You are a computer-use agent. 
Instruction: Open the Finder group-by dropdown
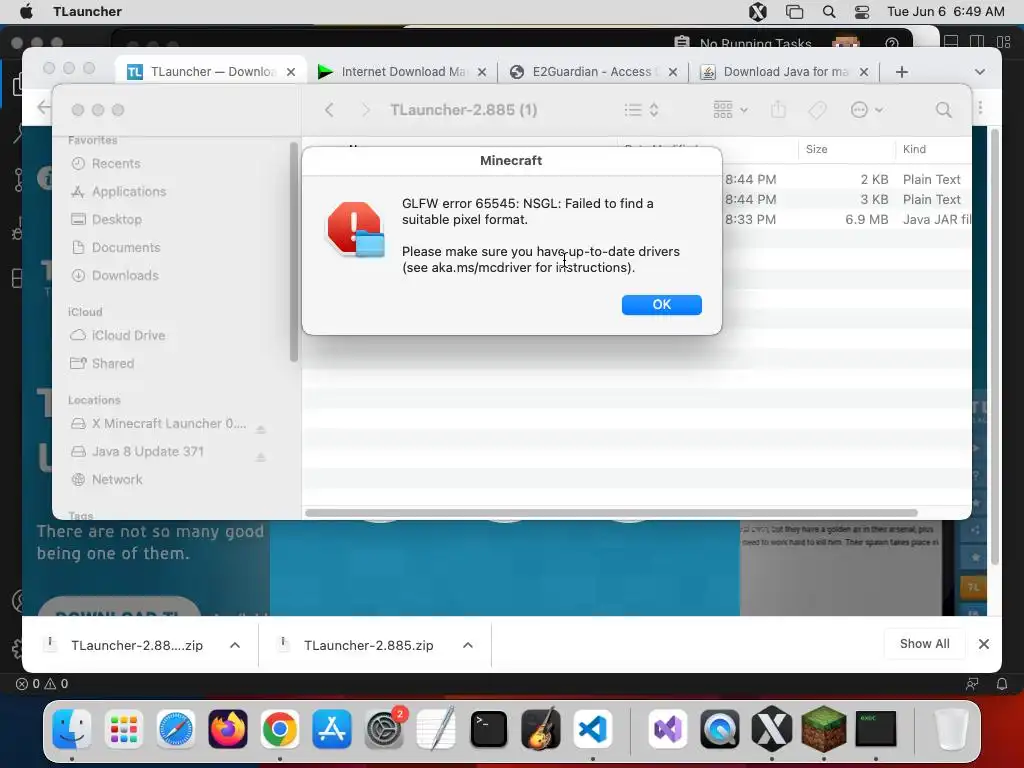730,110
